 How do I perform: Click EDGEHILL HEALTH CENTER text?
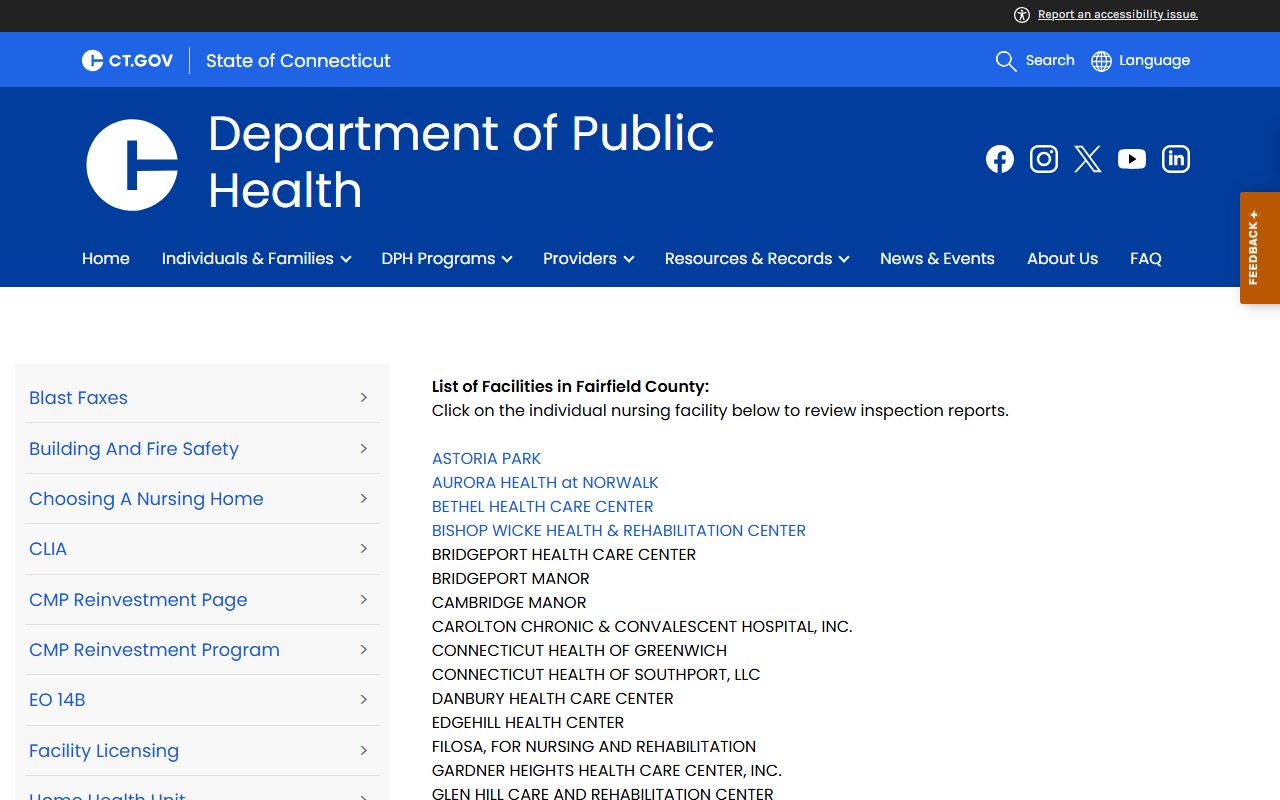528,723
